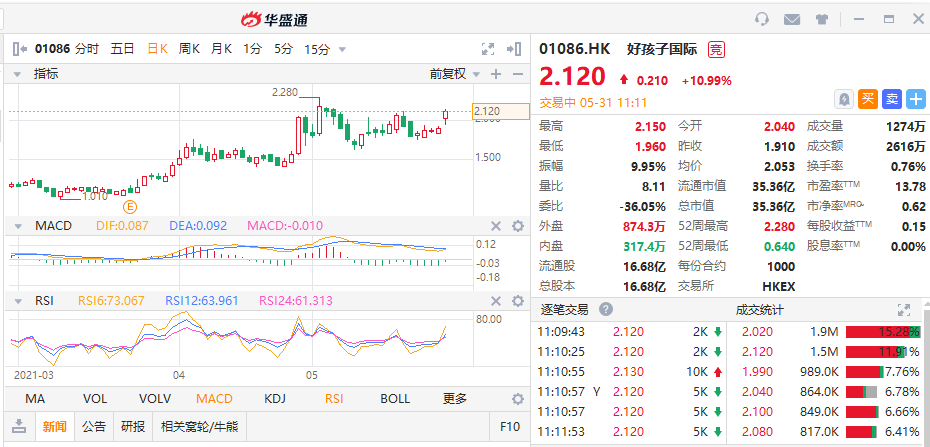The image size is (930, 447).
Task: Set price alert bell icon
Action: [843, 99]
